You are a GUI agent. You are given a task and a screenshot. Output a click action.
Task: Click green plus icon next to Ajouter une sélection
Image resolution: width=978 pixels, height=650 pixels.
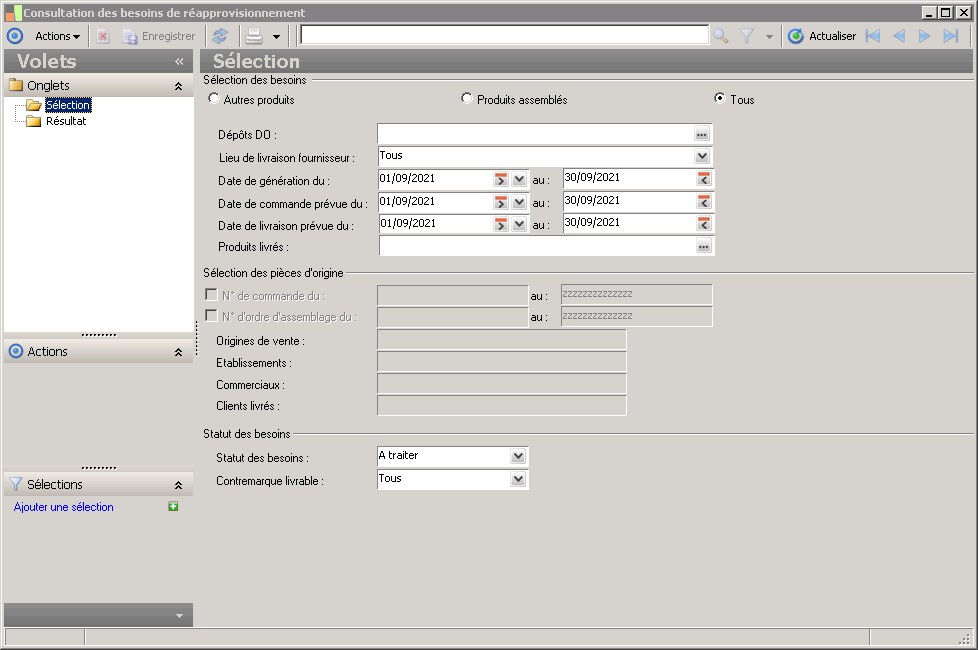click(173, 507)
